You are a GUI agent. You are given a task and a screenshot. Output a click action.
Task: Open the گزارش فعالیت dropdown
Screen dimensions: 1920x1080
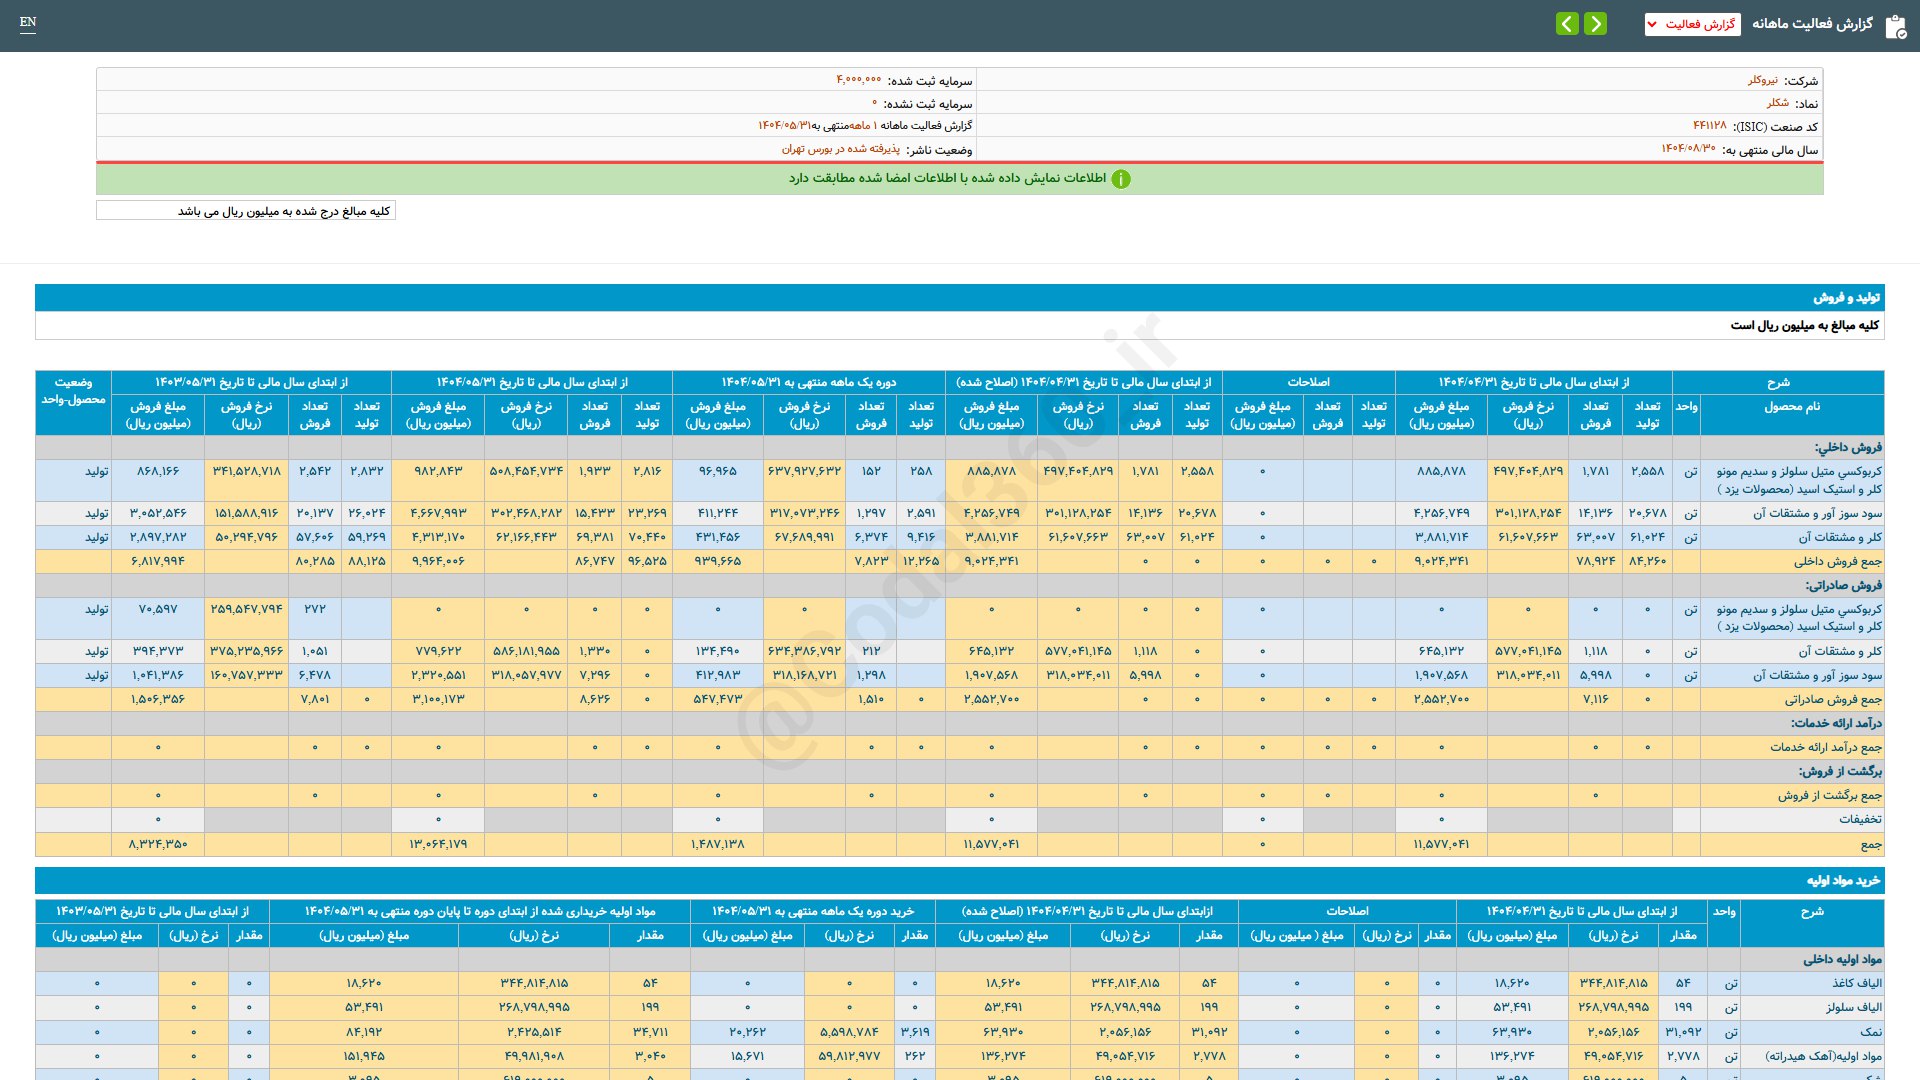click(1692, 24)
